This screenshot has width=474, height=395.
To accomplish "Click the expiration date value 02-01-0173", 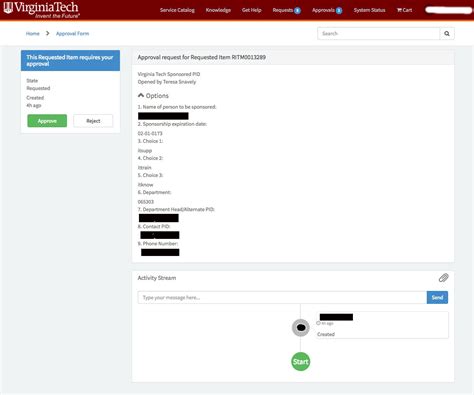I will (x=150, y=133).
